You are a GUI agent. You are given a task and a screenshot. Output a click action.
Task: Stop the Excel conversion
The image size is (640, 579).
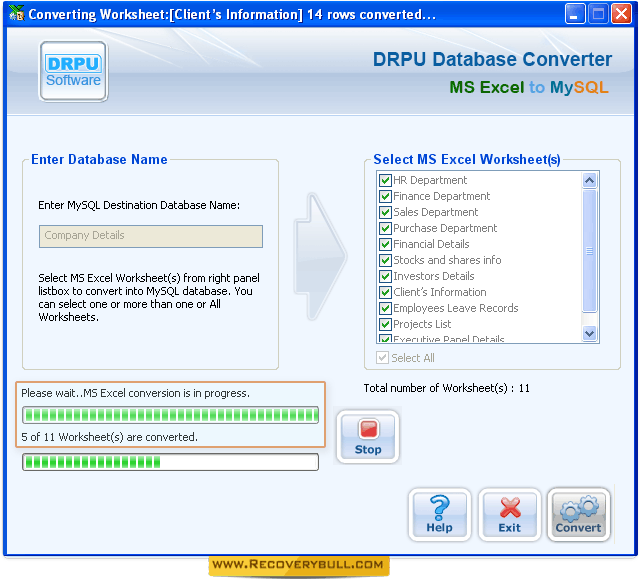(x=368, y=437)
